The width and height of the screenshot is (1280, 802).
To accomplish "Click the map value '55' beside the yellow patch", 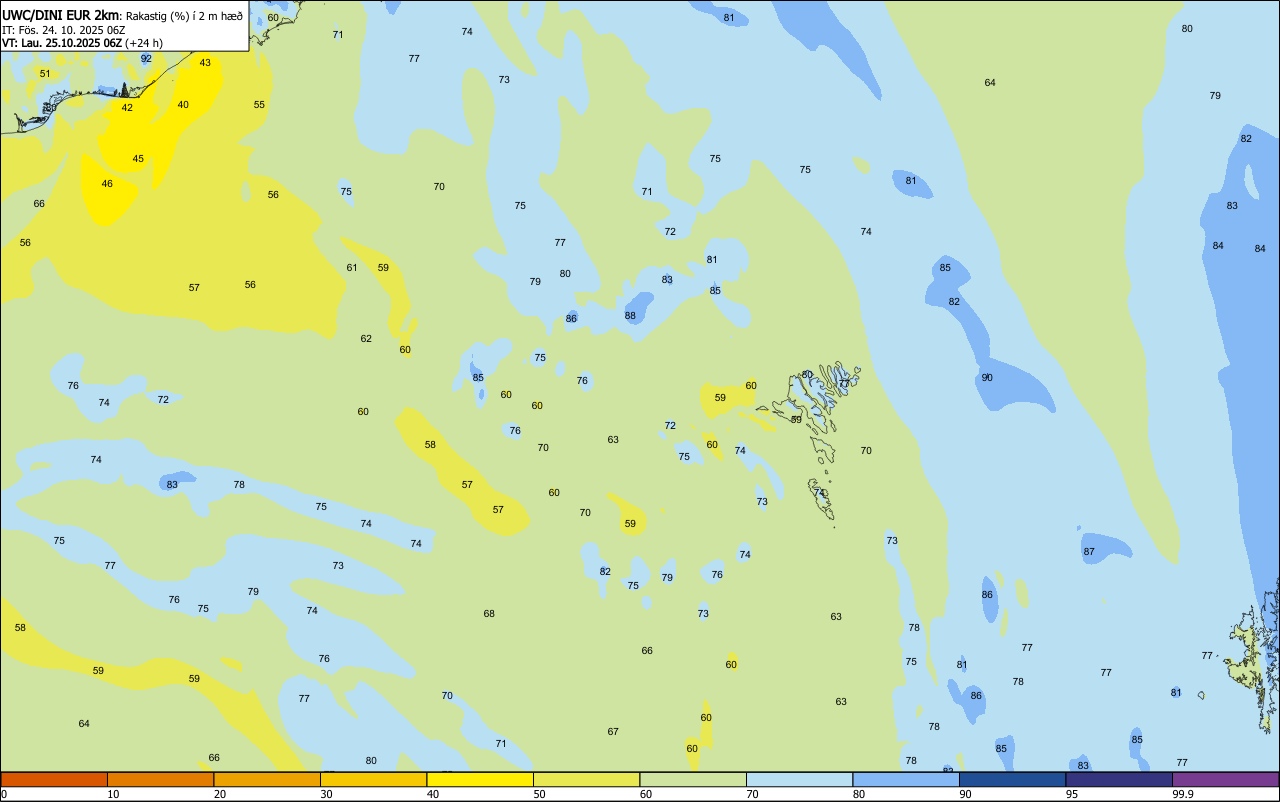I will pos(259,105).
